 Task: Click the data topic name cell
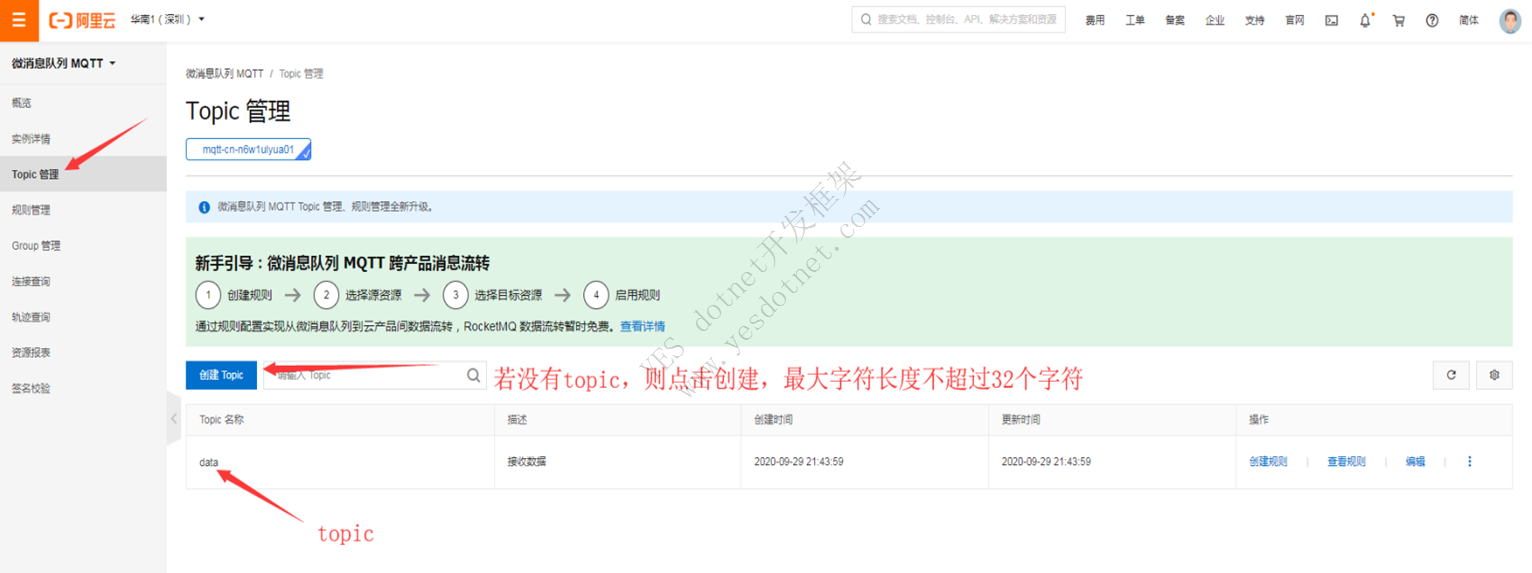[209, 462]
